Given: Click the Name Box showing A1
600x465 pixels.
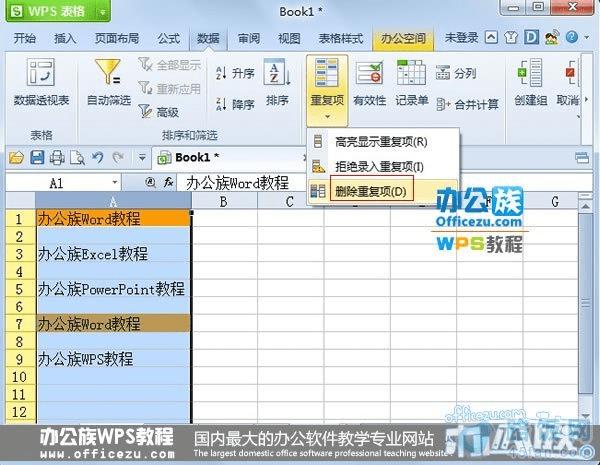Looking at the screenshot, I should tap(56, 183).
